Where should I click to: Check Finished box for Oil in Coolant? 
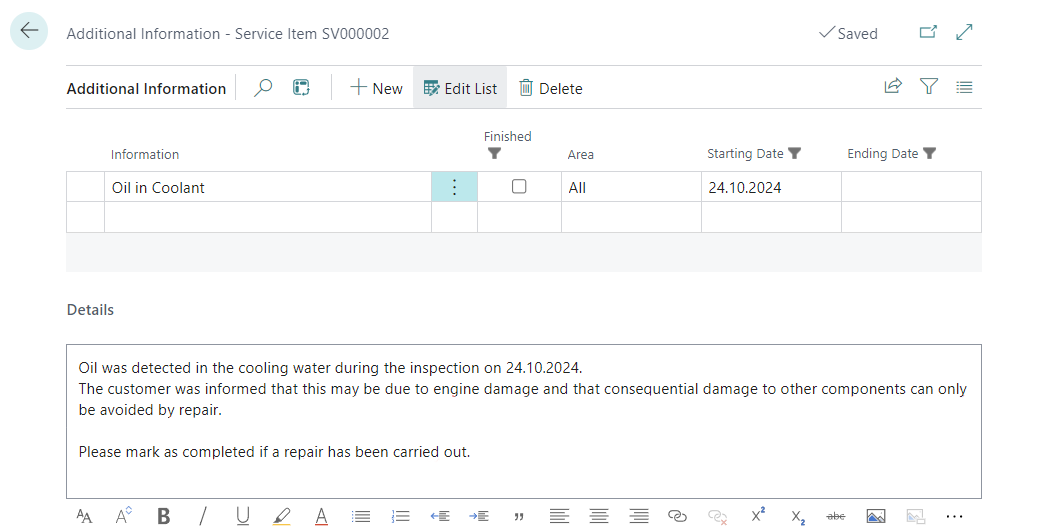point(519,187)
